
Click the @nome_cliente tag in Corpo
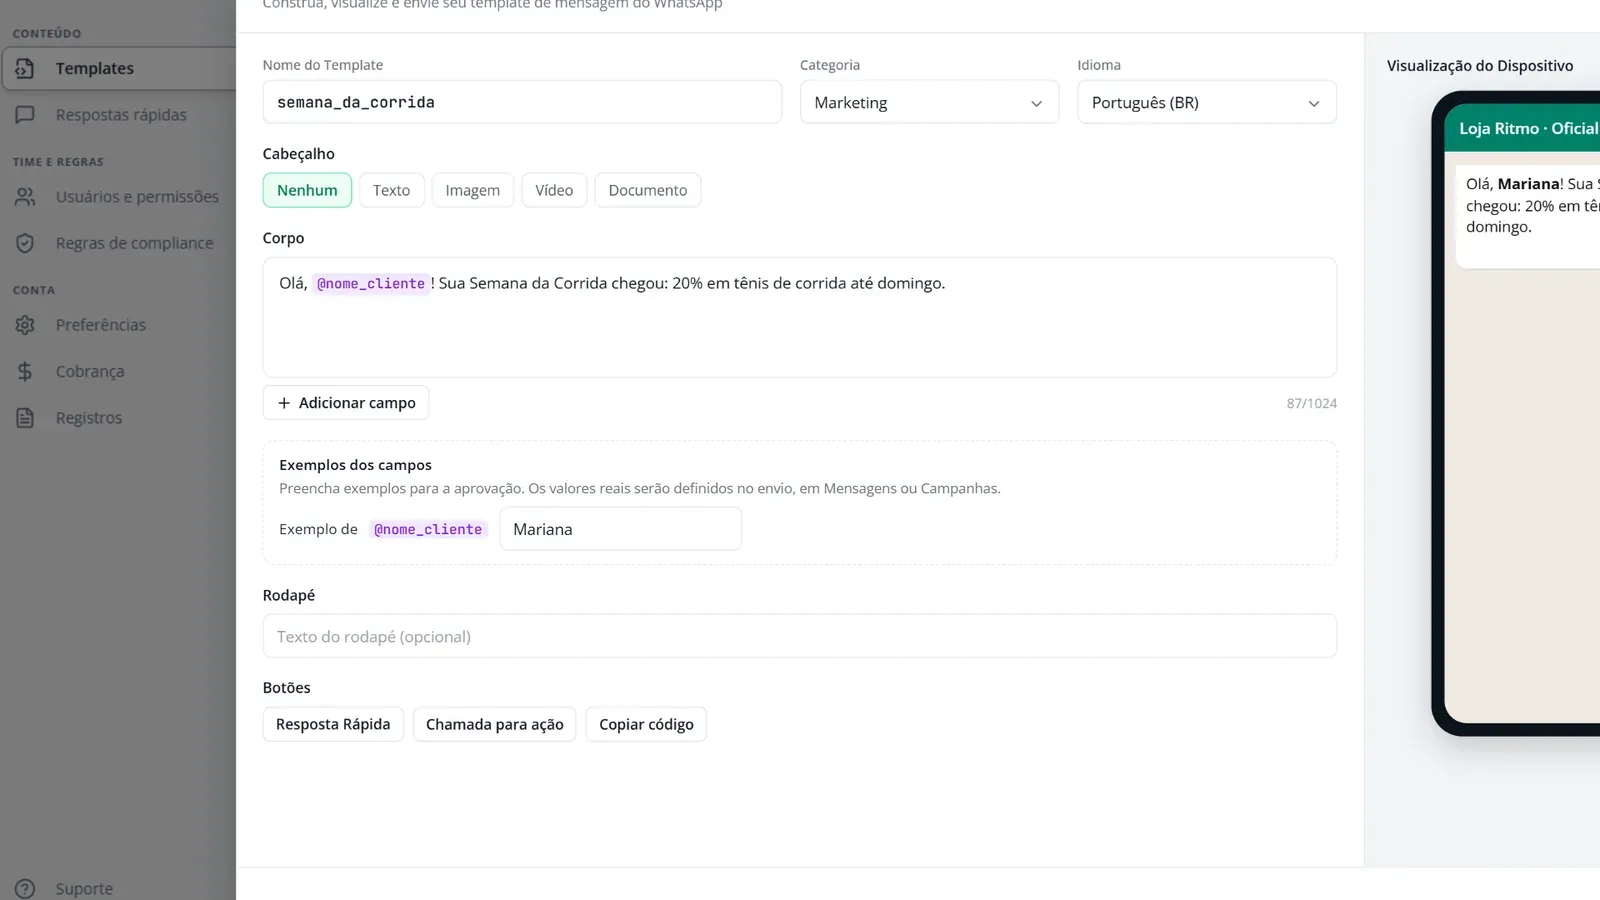point(371,284)
